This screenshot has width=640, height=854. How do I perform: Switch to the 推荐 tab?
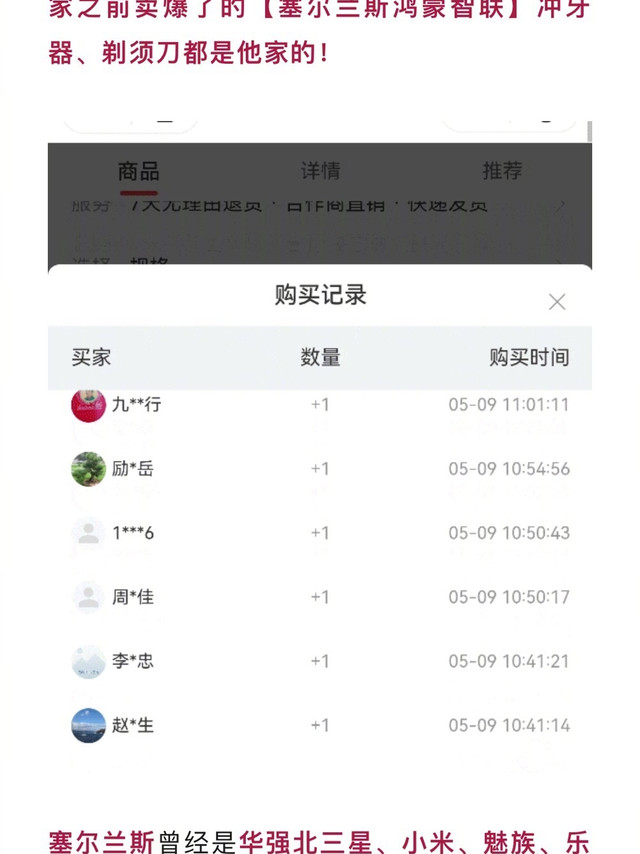point(502,170)
